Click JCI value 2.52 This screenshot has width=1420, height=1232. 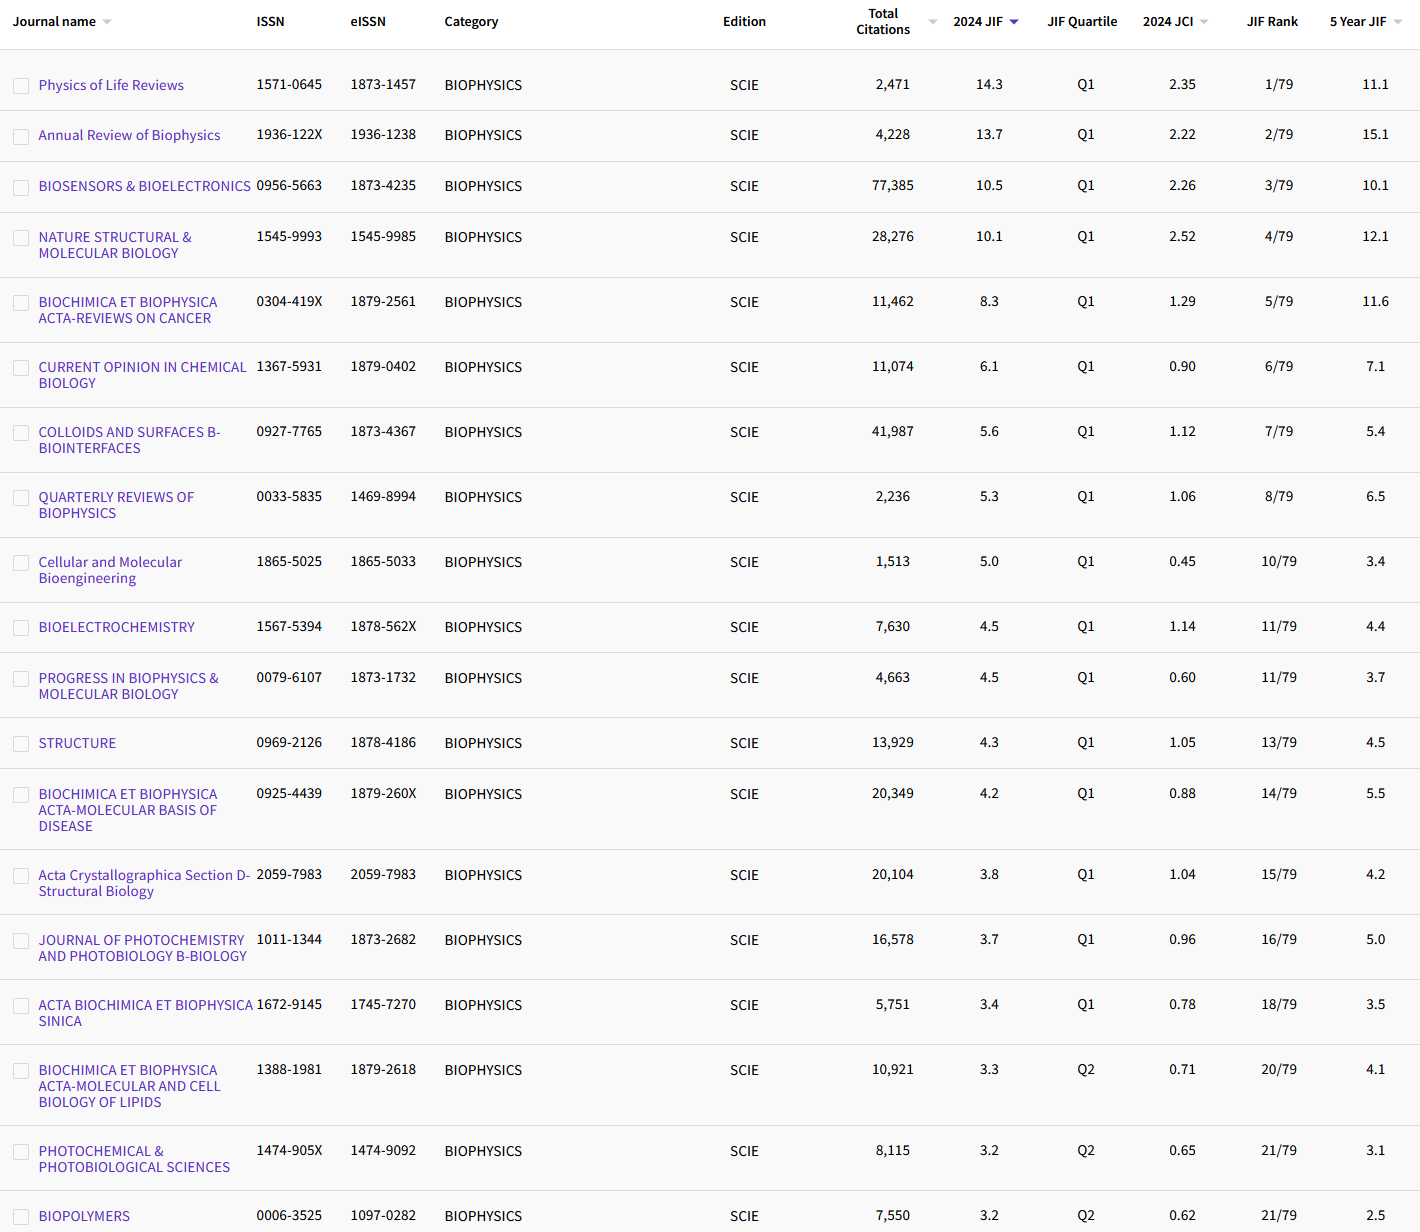tap(1182, 236)
